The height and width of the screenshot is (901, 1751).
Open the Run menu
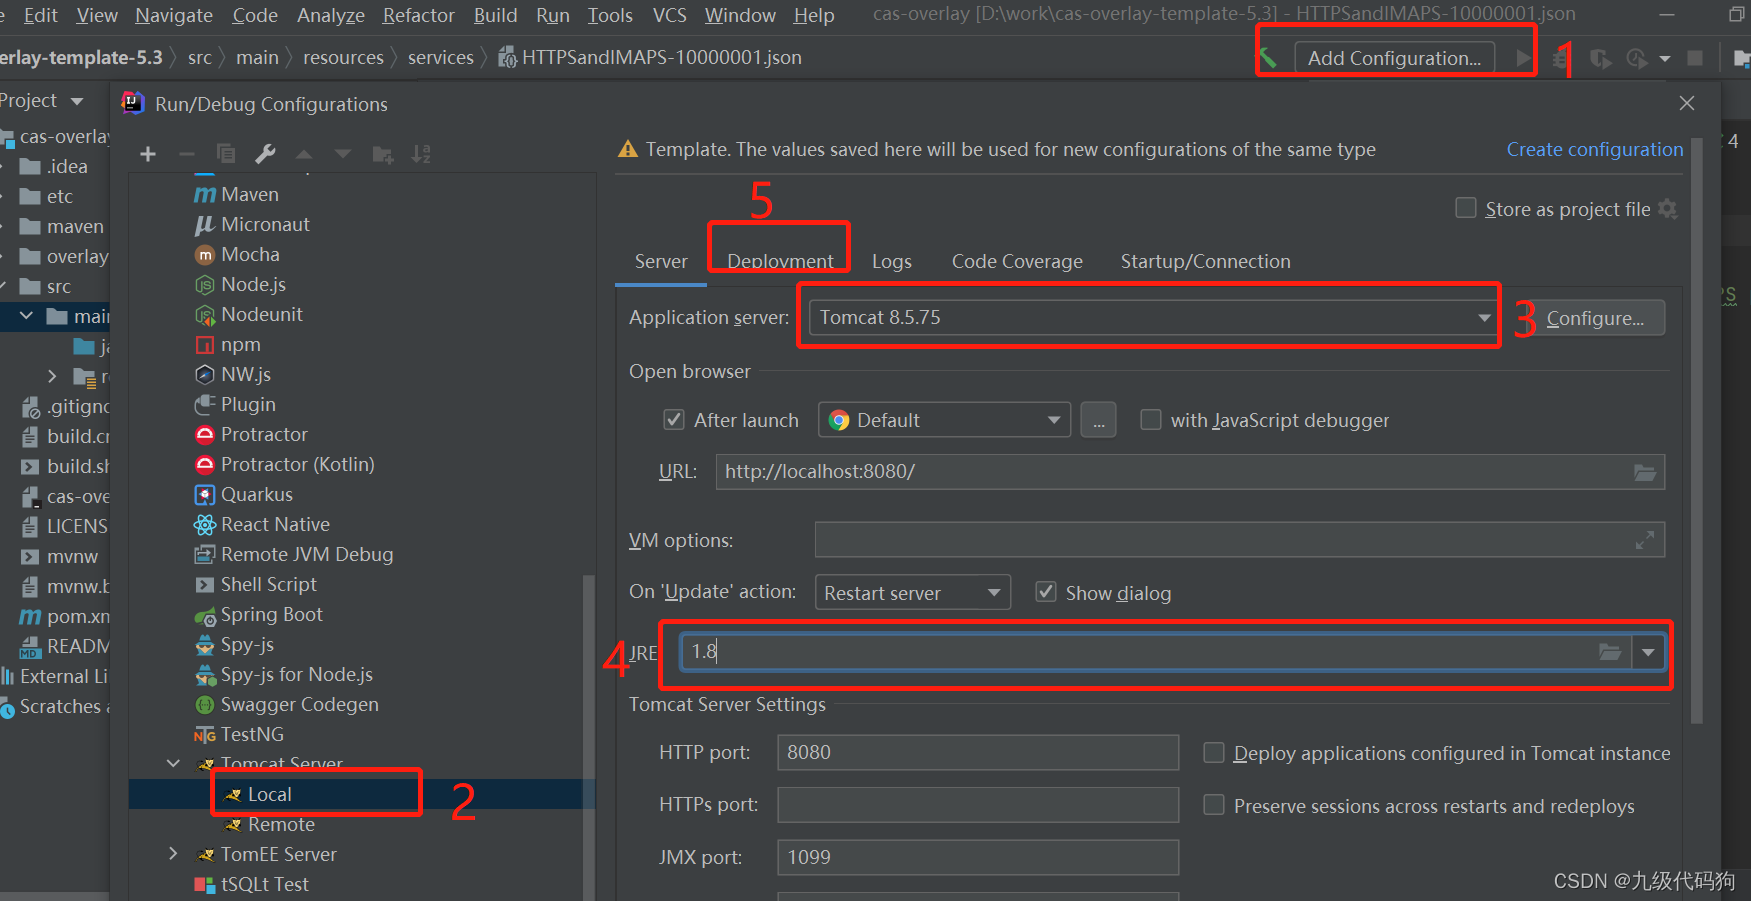click(x=552, y=15)
